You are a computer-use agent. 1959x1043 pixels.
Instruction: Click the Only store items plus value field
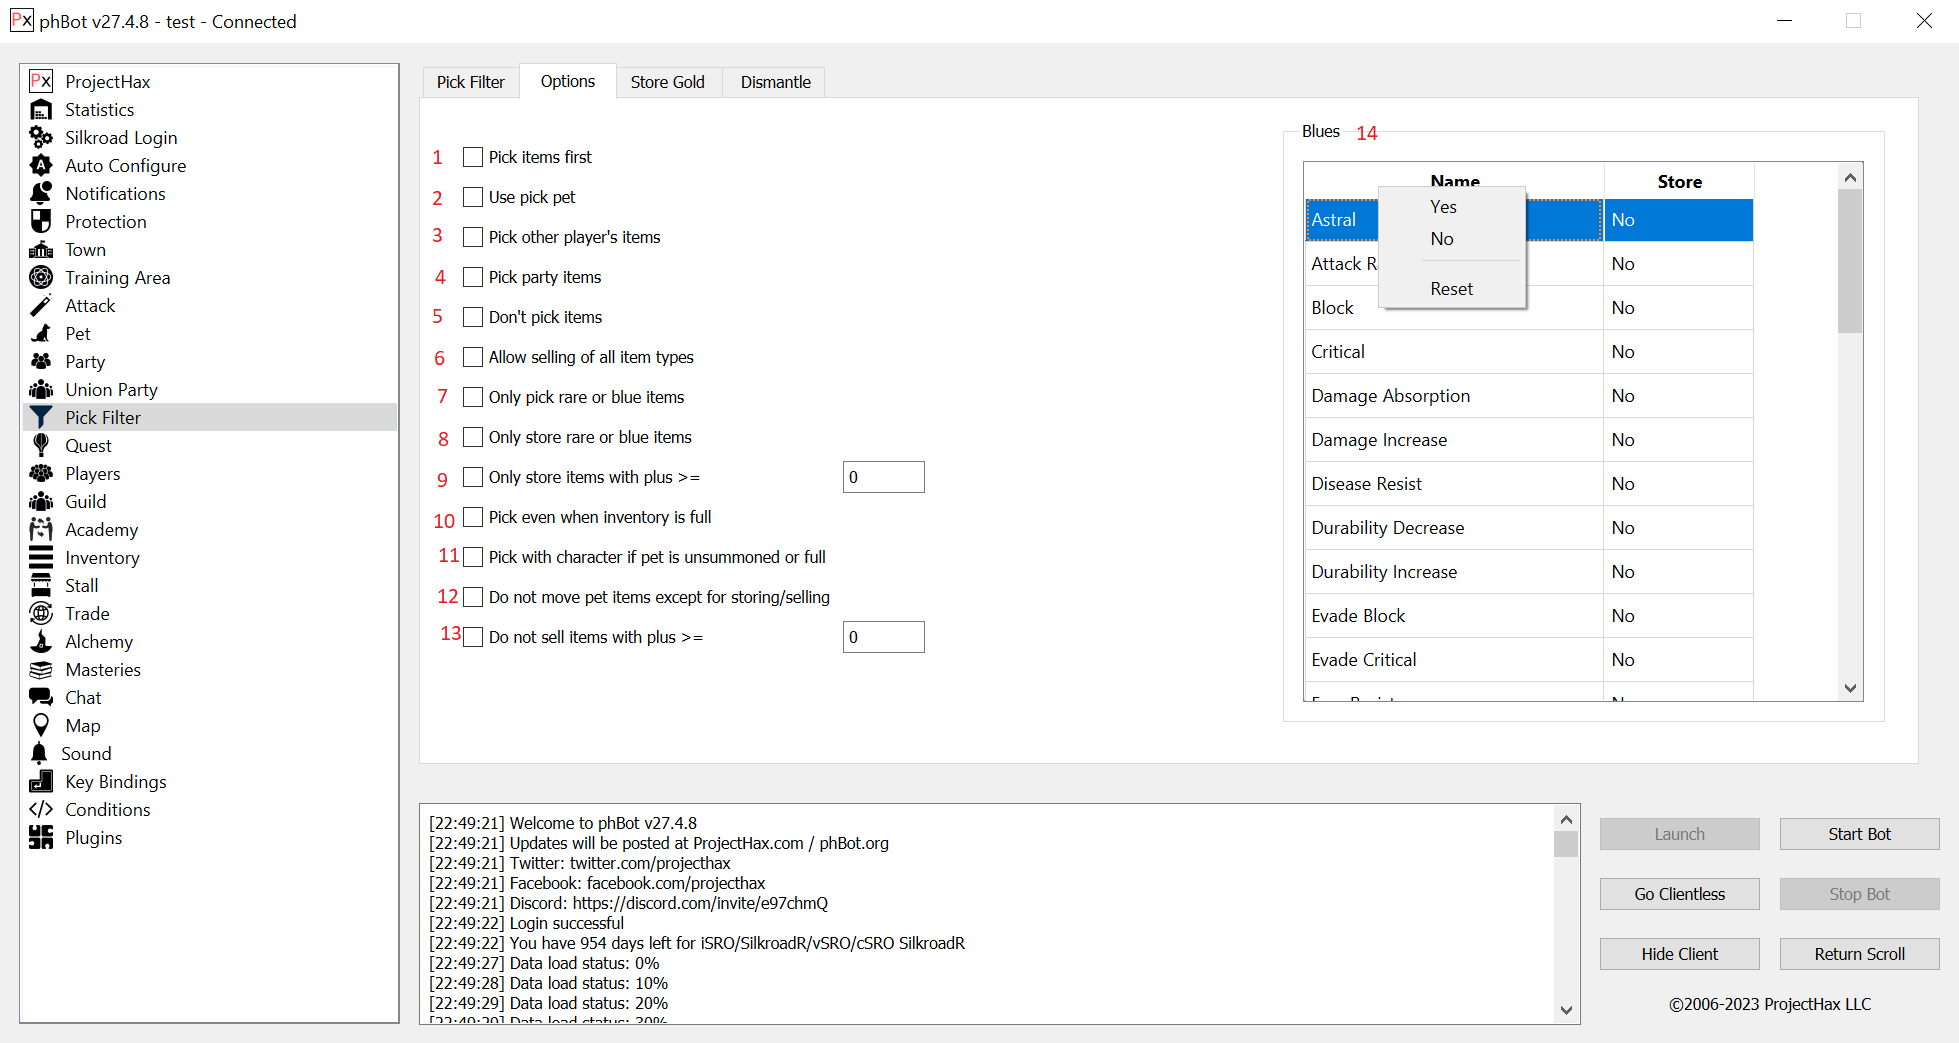(883, 477)
